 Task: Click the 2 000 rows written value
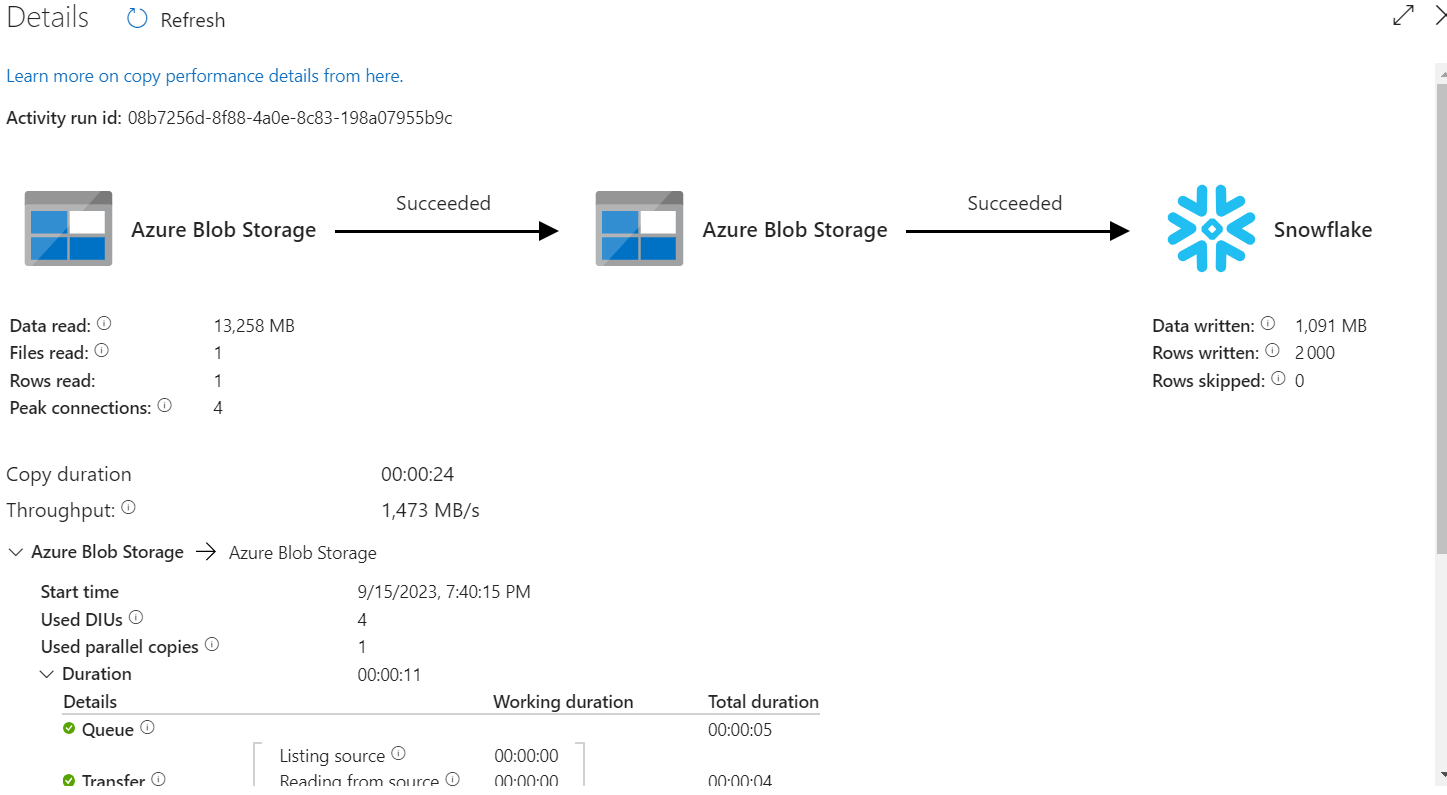[1314, 353]
